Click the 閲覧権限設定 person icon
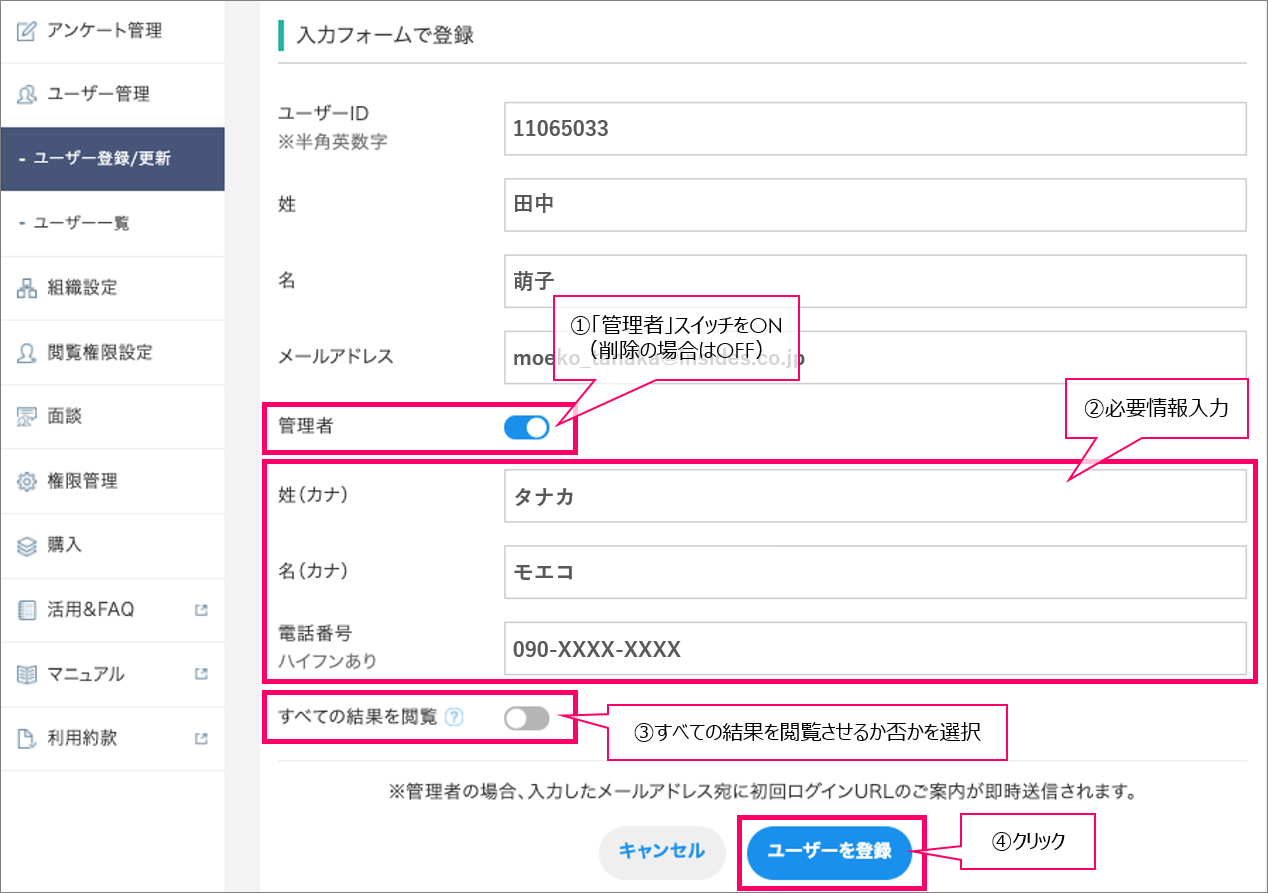Screen dimensions: 1268x893 point(27,353)
